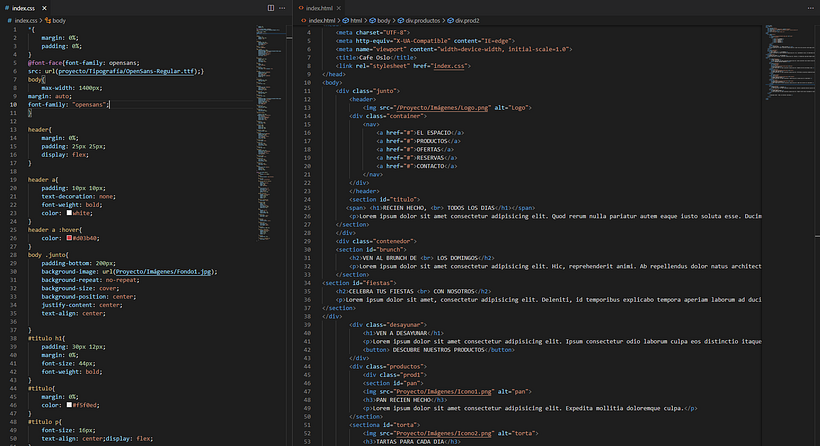
Task: Split the left editor group
Action: pos(271,8)
